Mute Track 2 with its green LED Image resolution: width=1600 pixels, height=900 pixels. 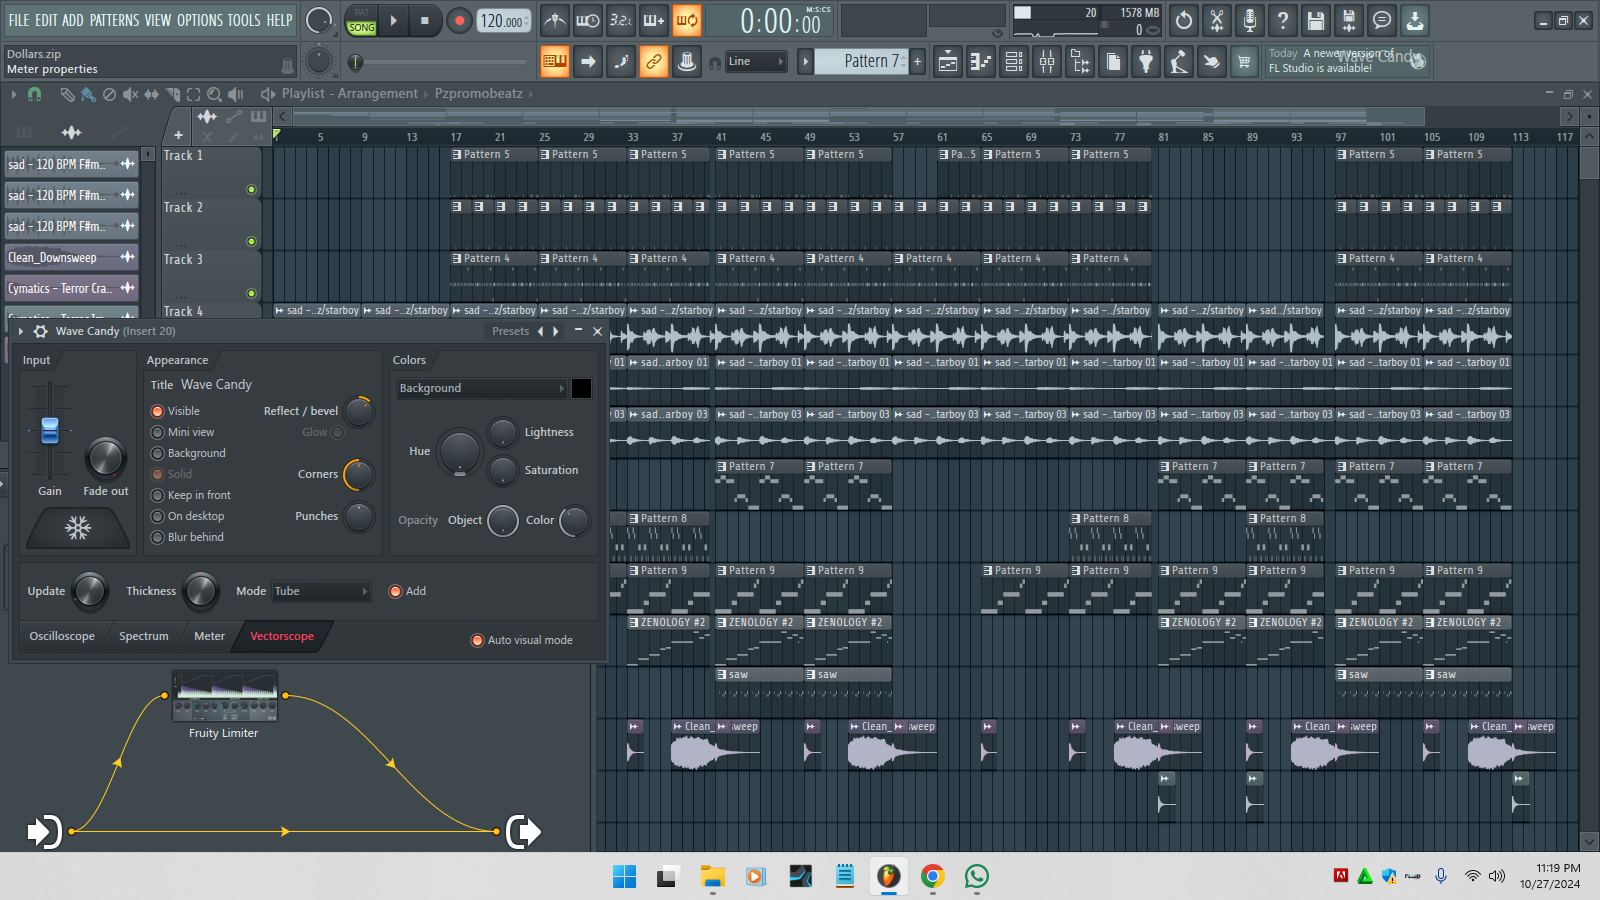click(251, 241)
